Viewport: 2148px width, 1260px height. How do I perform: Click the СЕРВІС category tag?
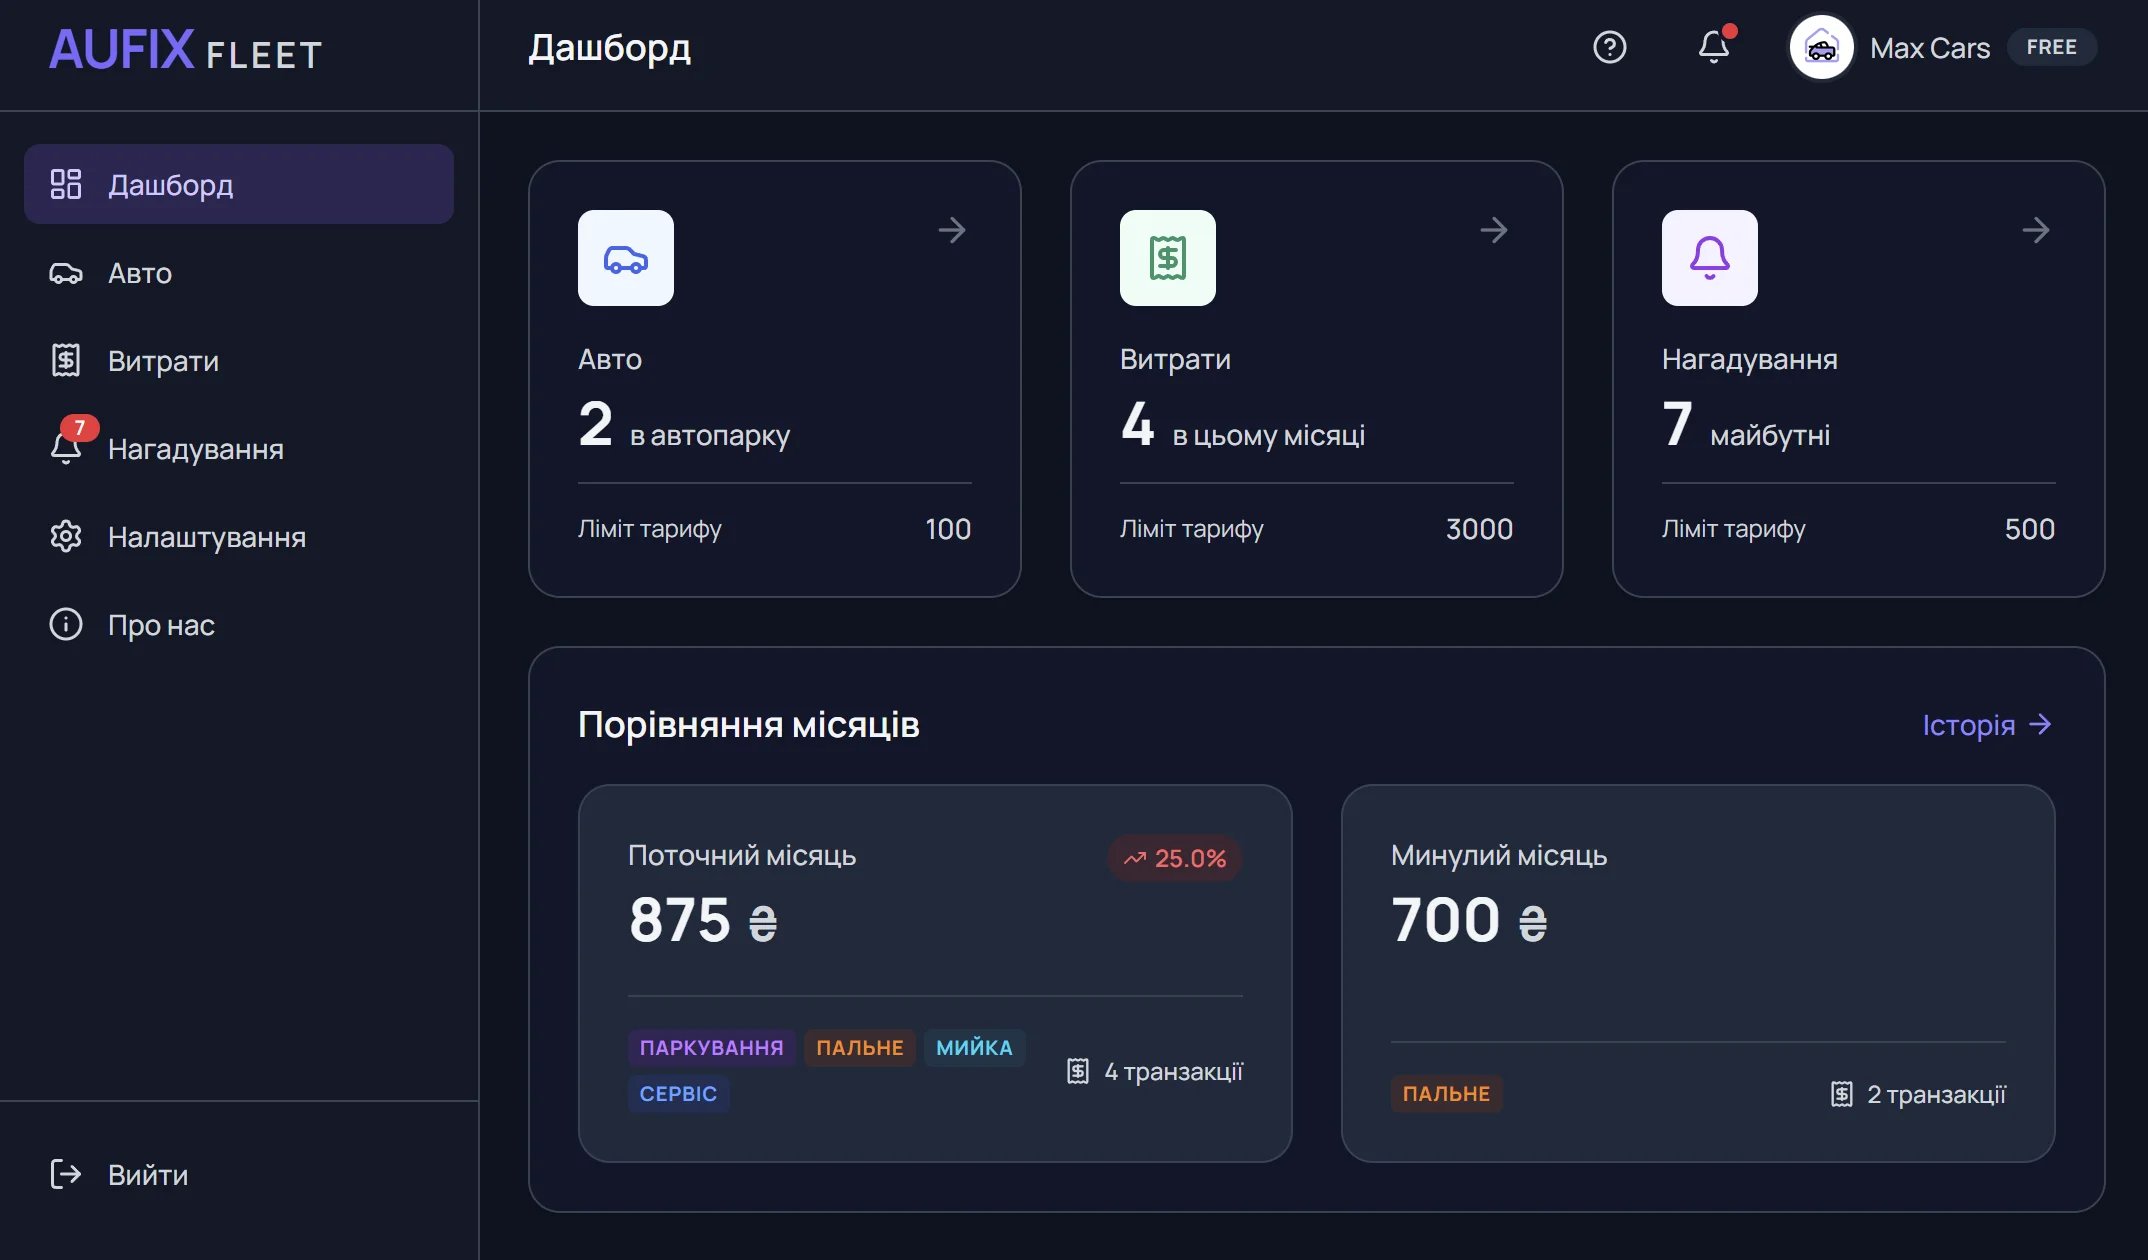678,1094
